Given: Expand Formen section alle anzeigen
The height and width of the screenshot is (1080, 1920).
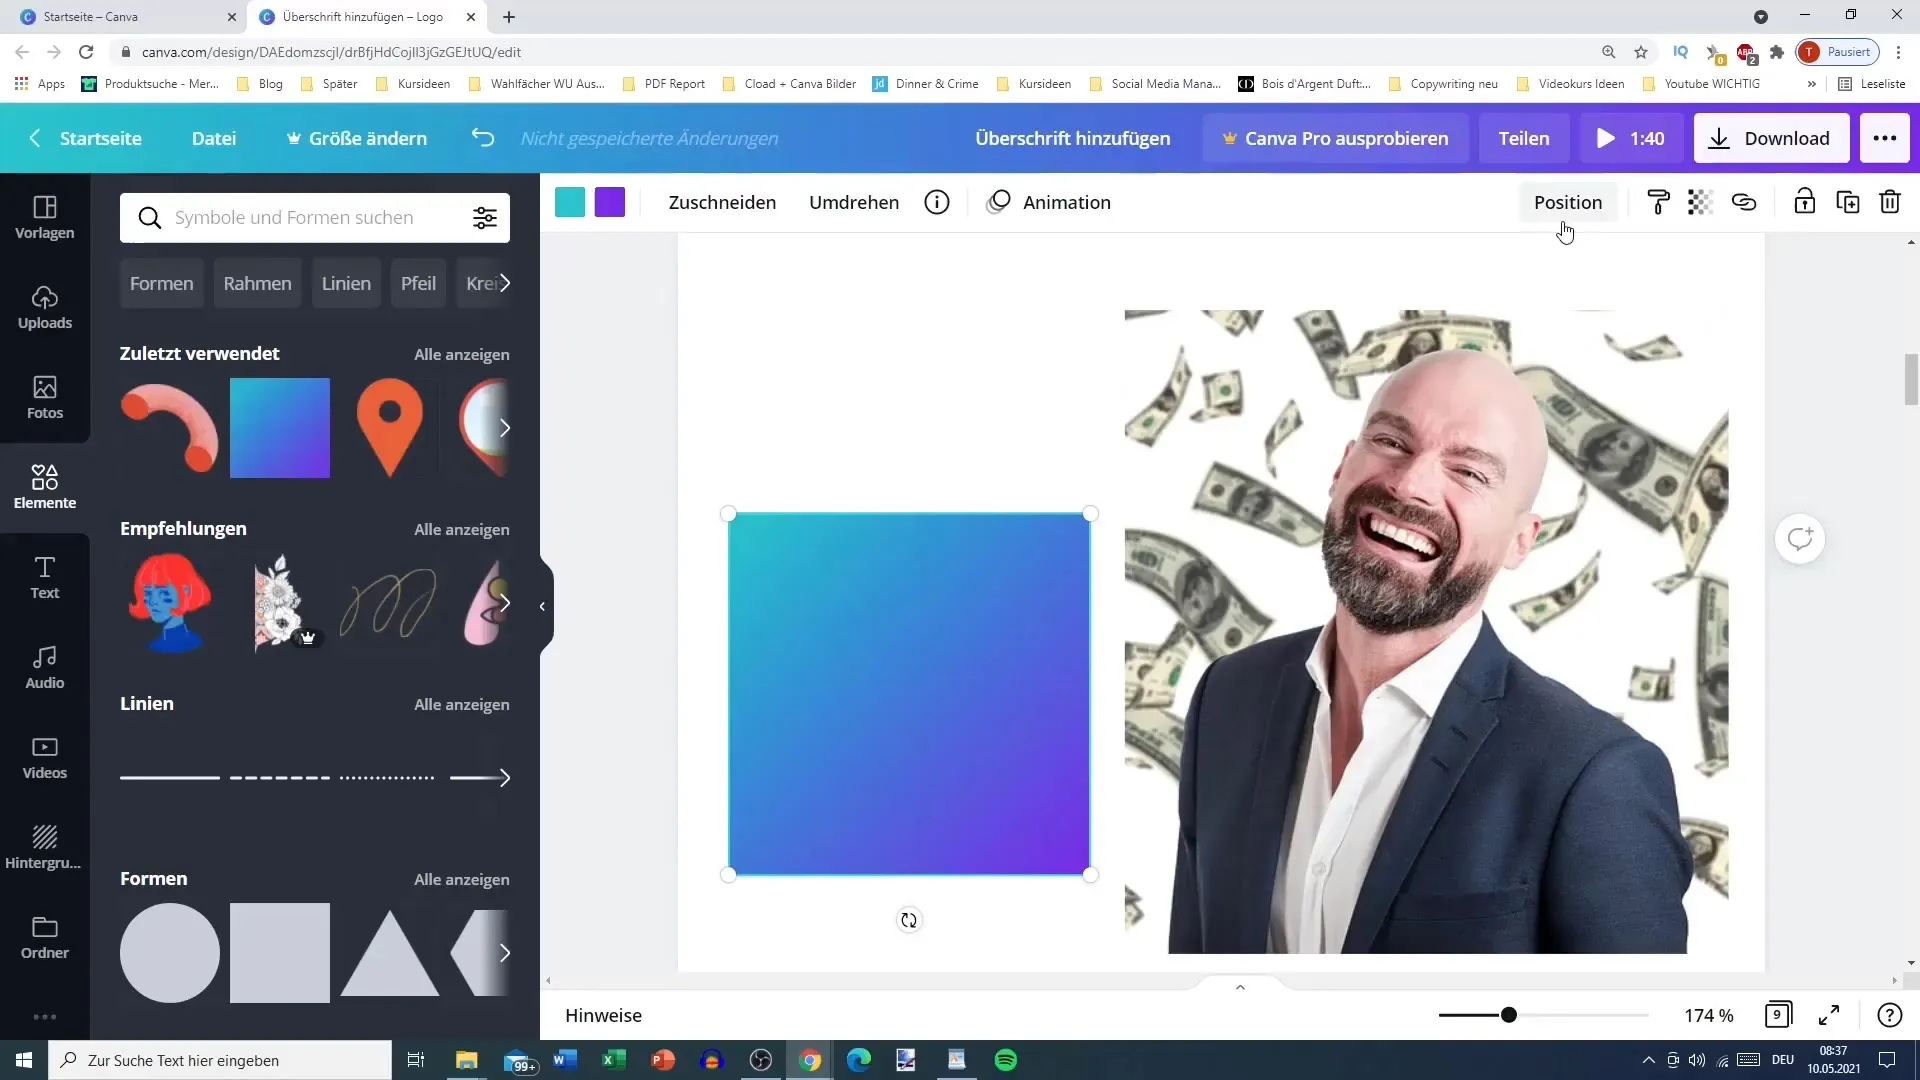Looking at the screenshot, I should click(462, 878).
